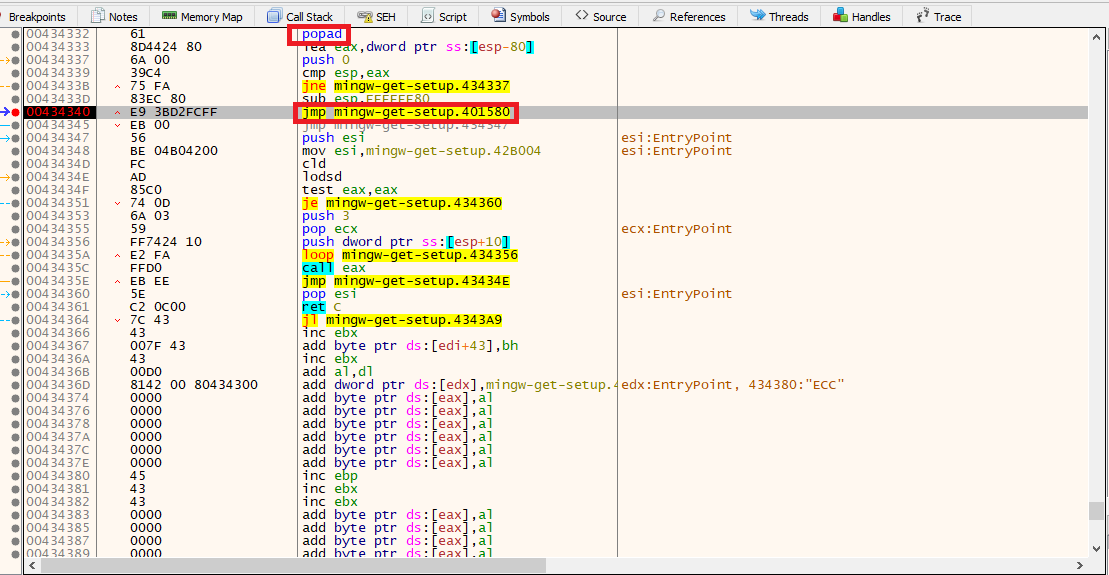This screenshot has height=575, width=1109.
Task: Click the horizontal scrollbar thumb
Action: [294, 565]
